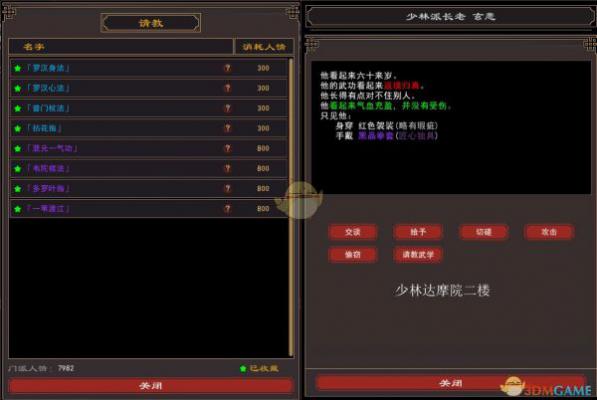Open the help icon for 一苇渡江
Image resolution: width=597 pixels, height=400 pixels.
[227, 209]
